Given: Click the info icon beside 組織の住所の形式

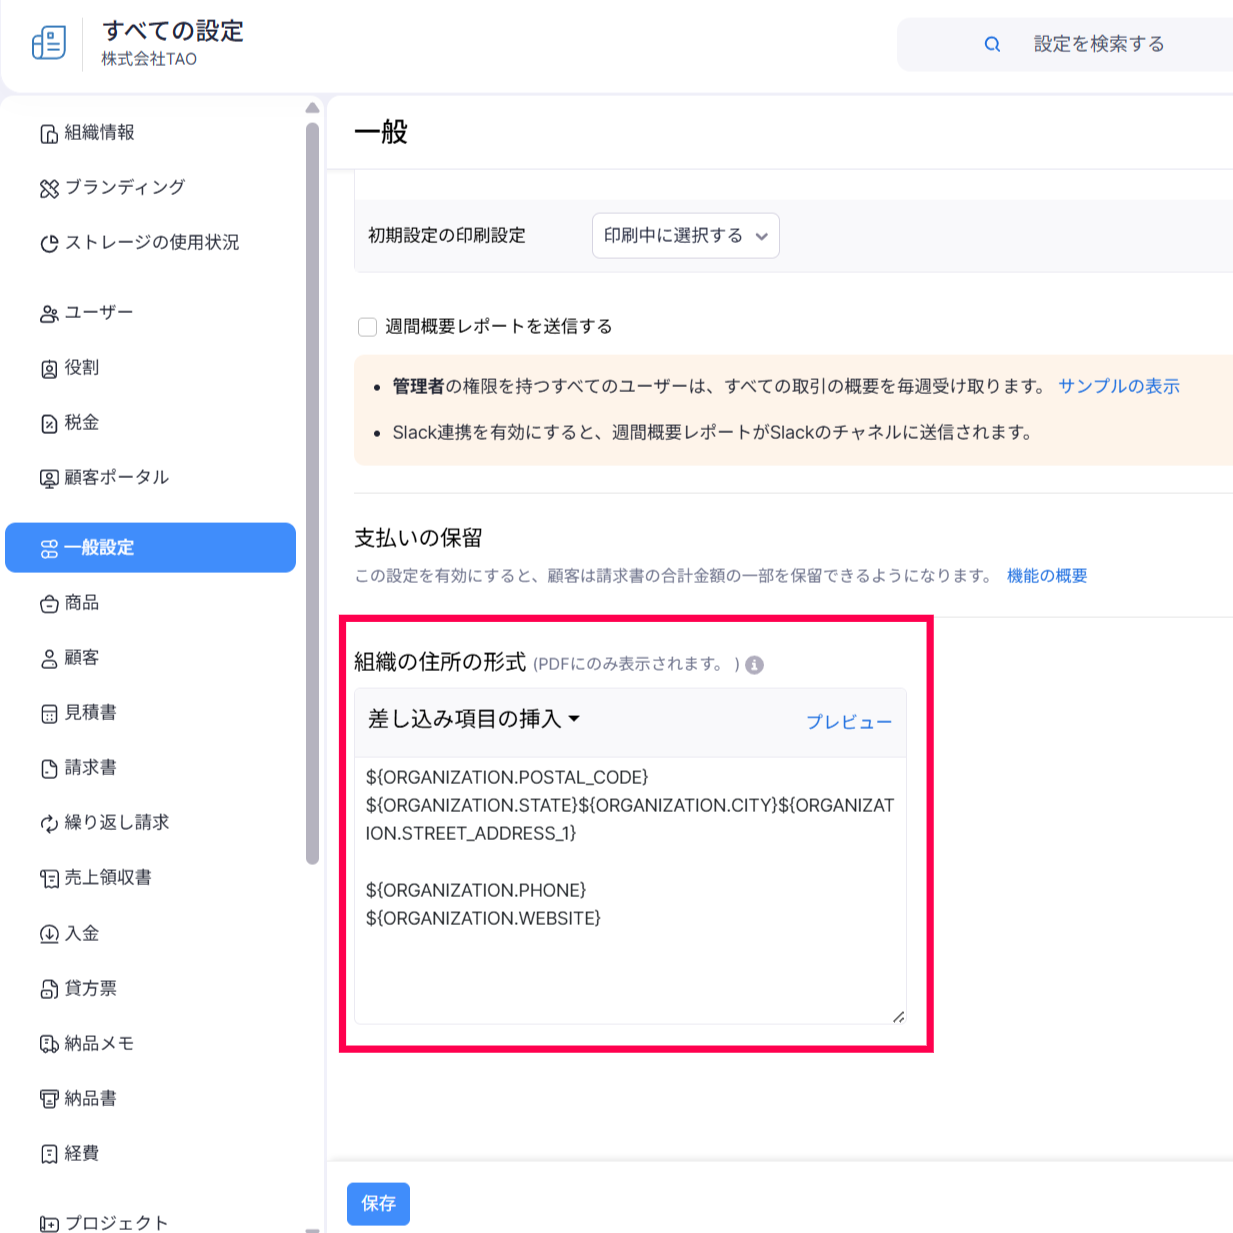Looking at the screenshot, I should click(x=755, y=665).
